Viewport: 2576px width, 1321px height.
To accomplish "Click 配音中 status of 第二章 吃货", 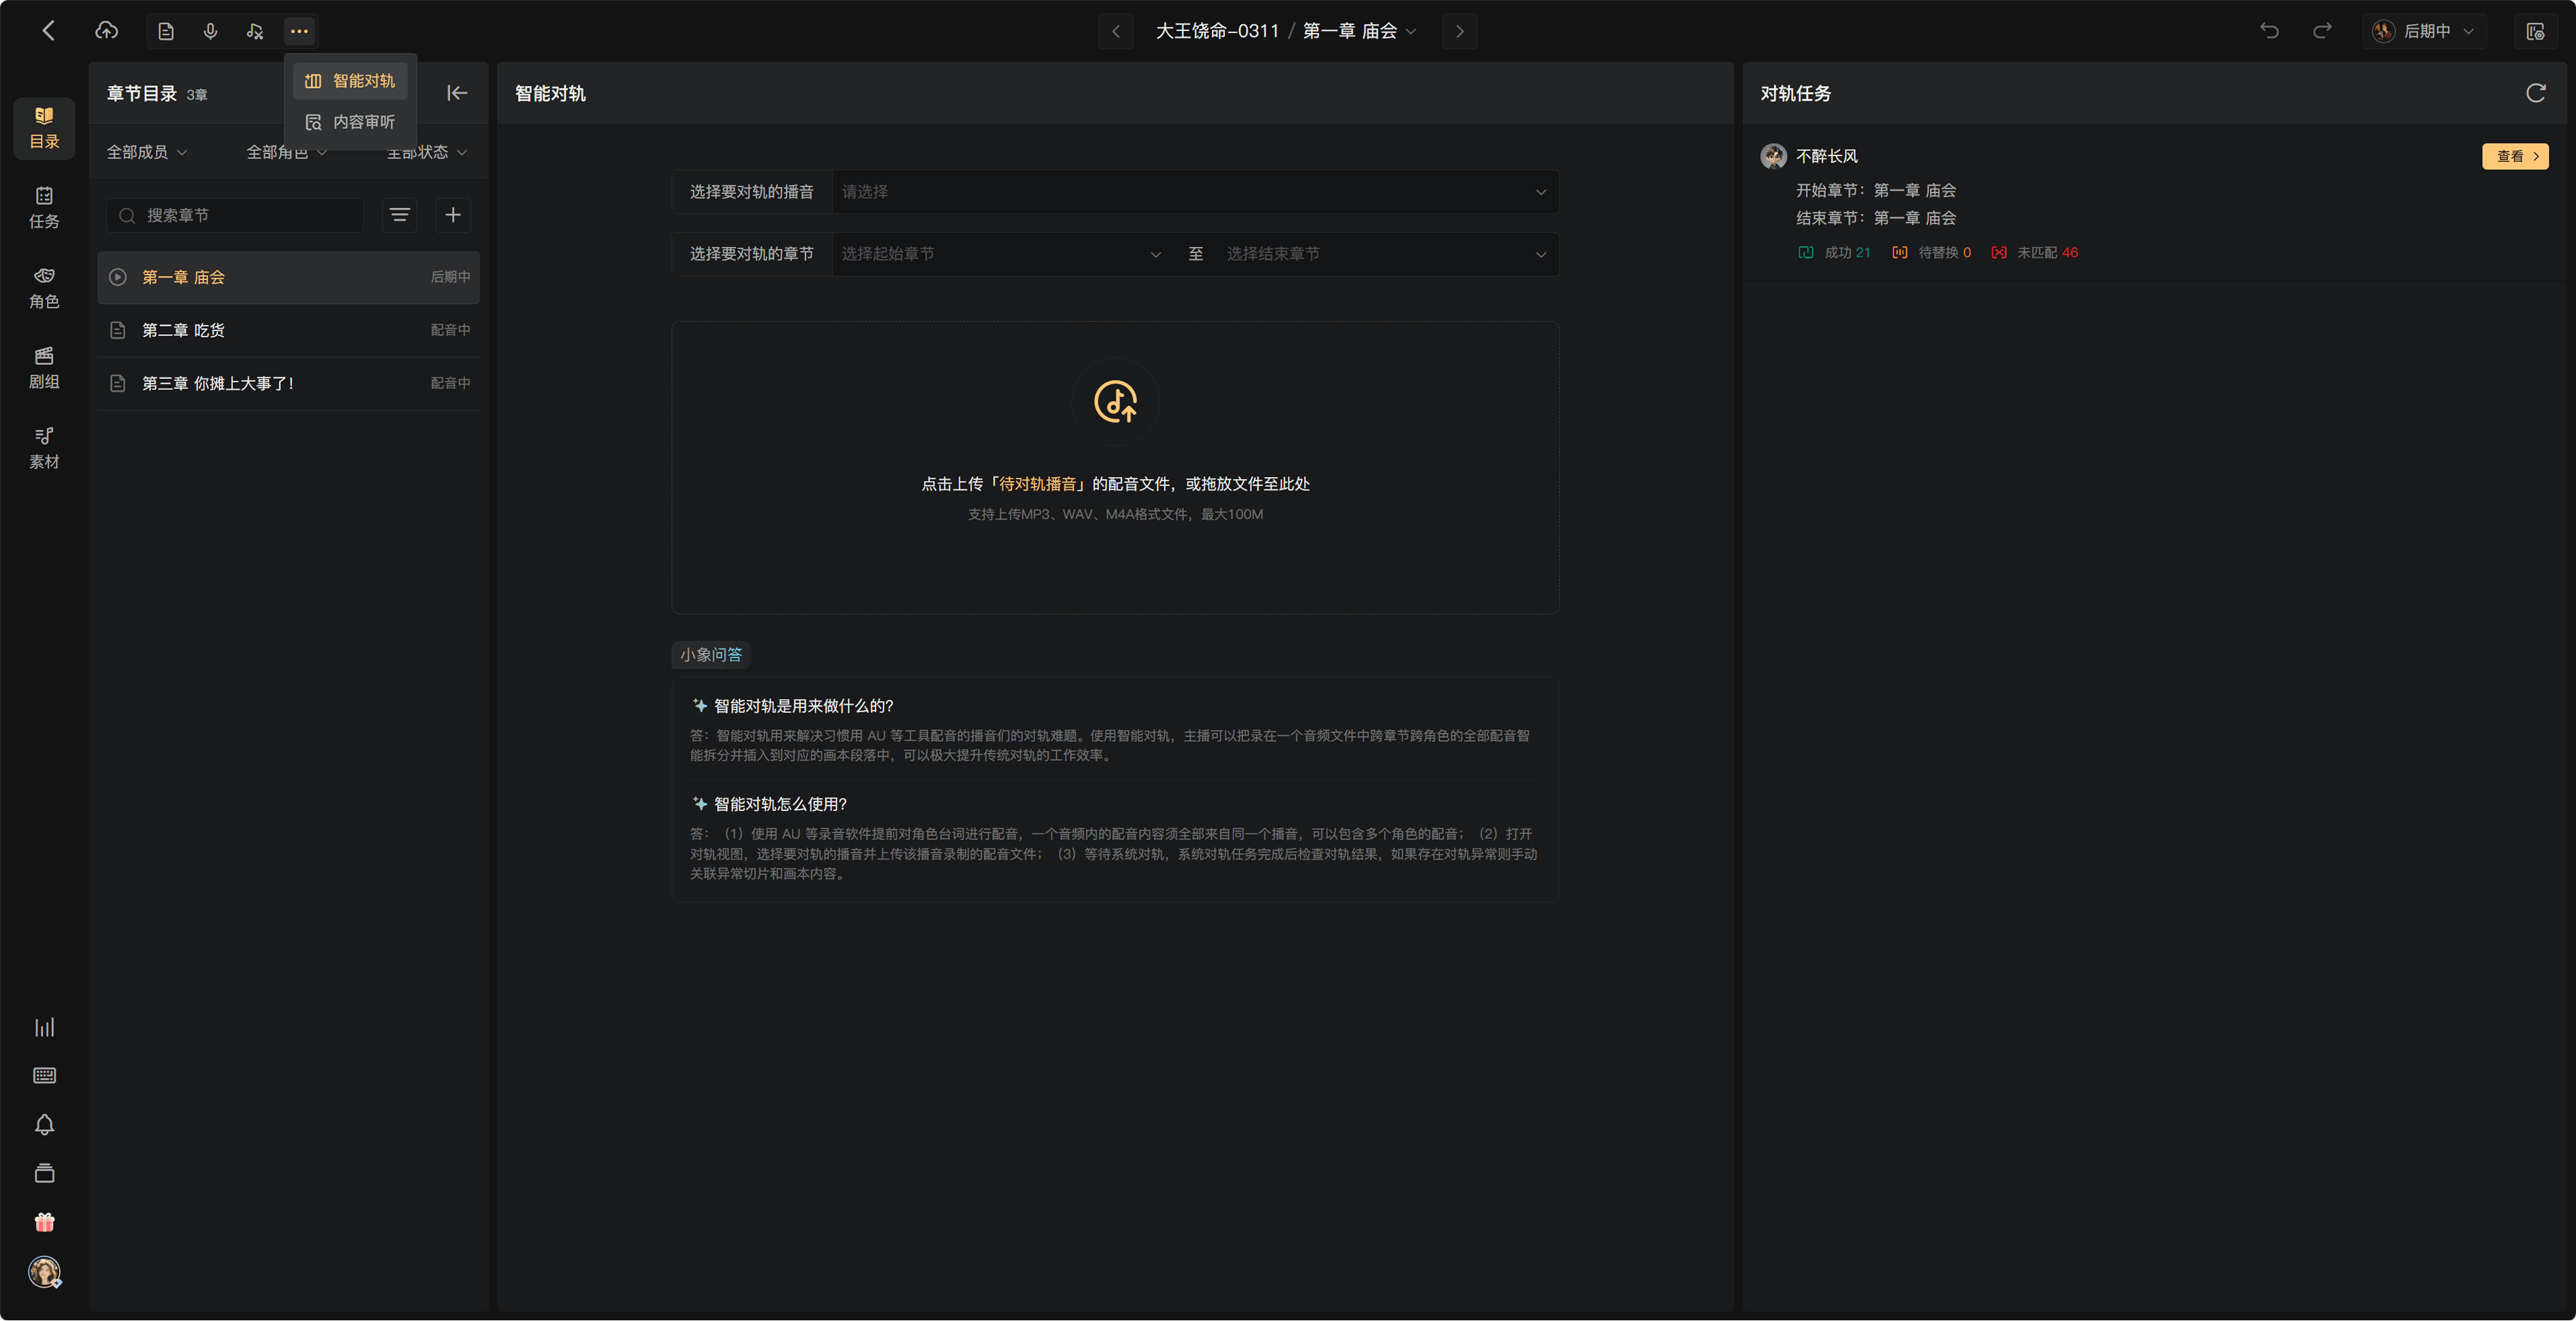I will pos(450,330).
